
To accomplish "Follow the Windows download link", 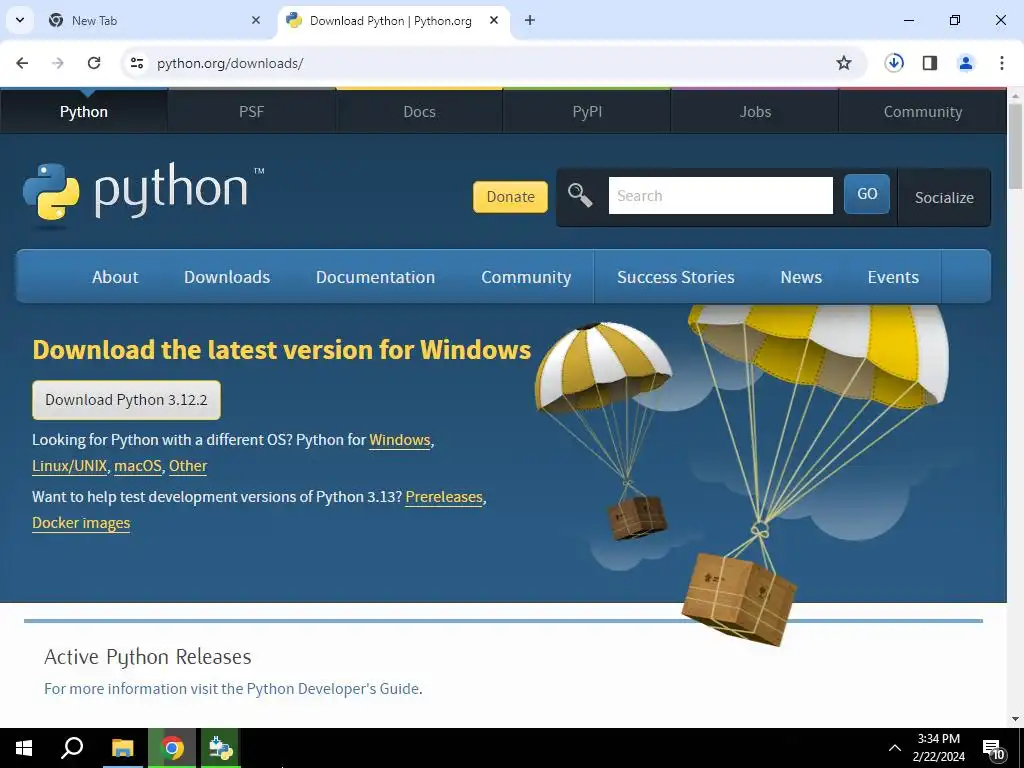I will (x=400, y=440).
